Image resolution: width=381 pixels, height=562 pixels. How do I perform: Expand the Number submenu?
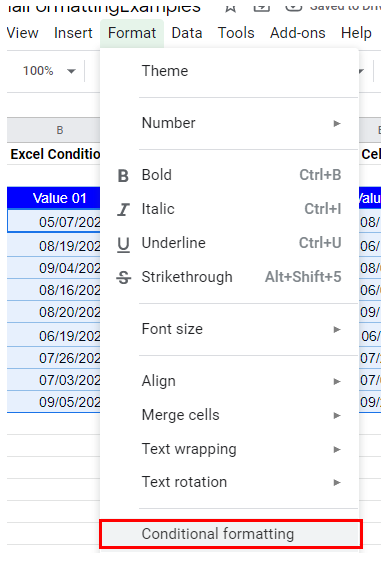coord(229,123)
